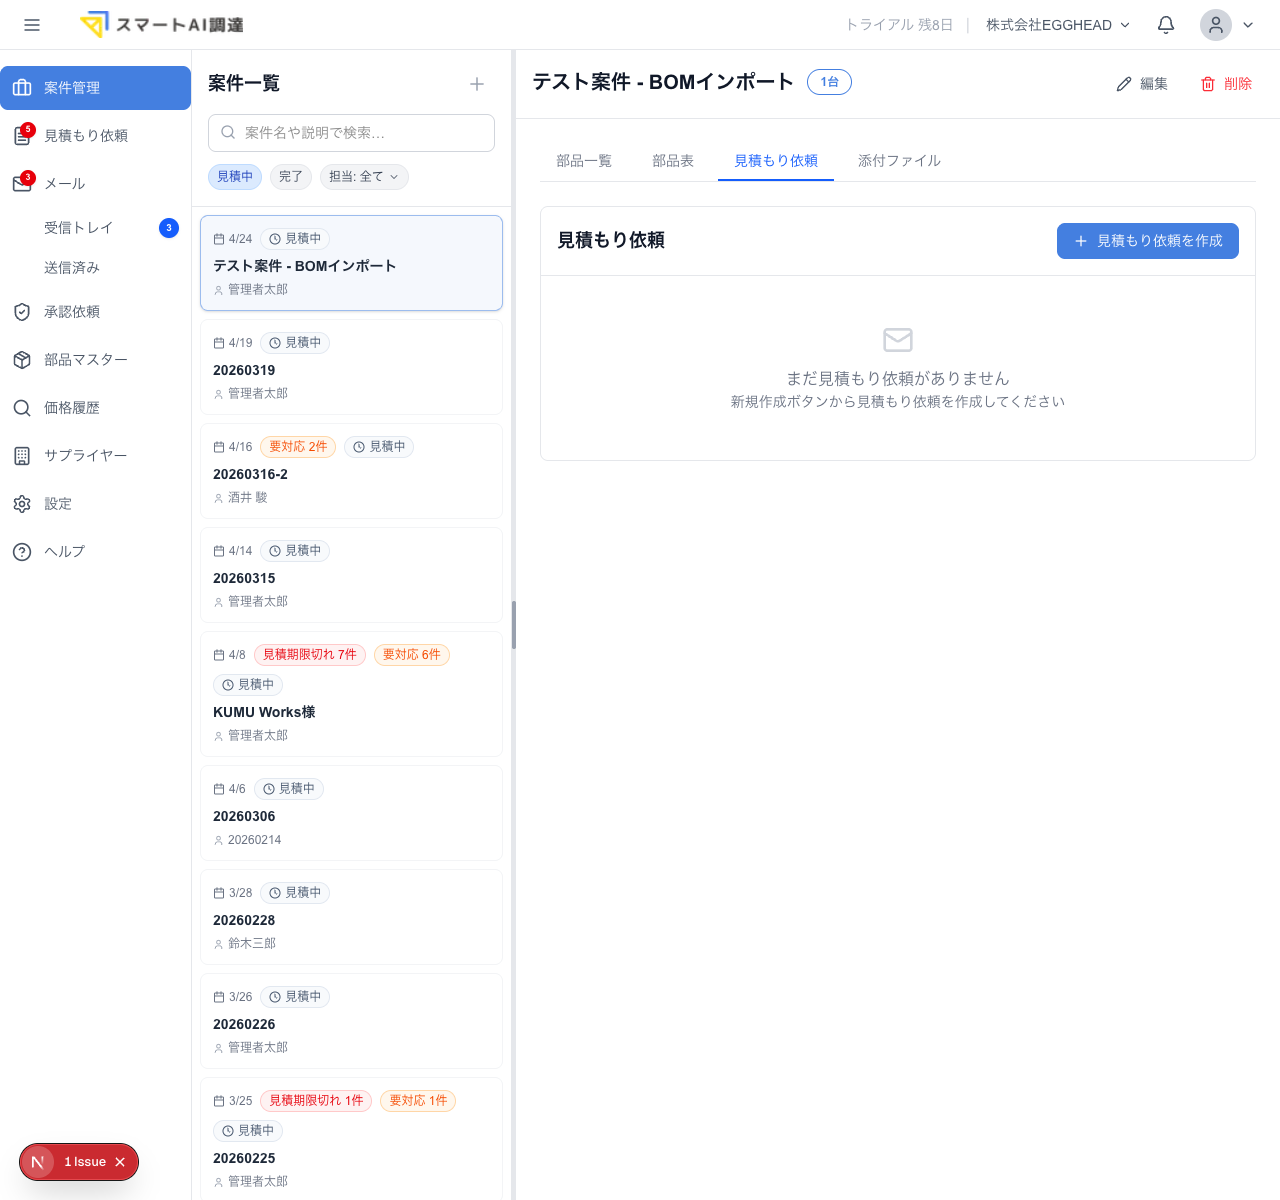This screenshot has width=1280, height=1200.
Task: Select the 20260316-2 case card
Action: (x=351, y=471)
